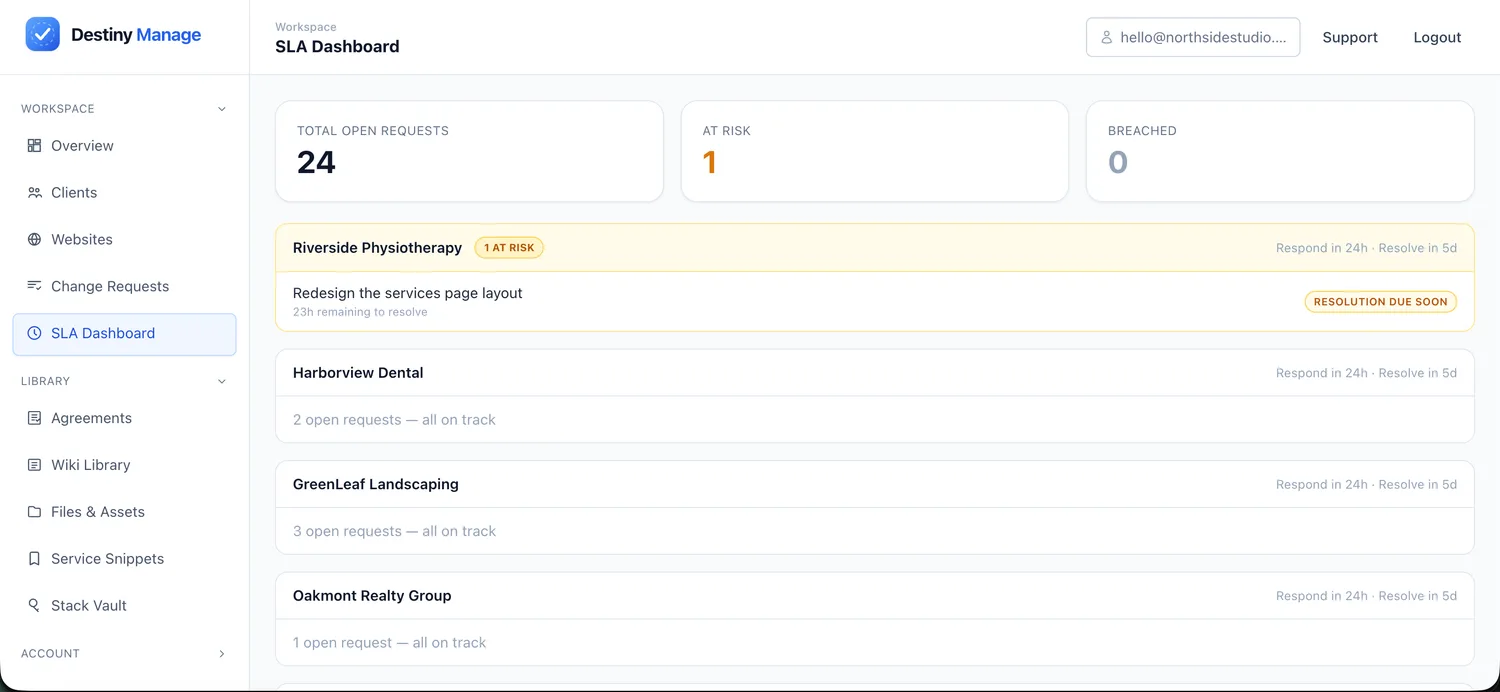Click the GreenLeaf Landscaping client name
Image resolution: width=1500 pixels, height=692 pixels.
pos(376,484)
